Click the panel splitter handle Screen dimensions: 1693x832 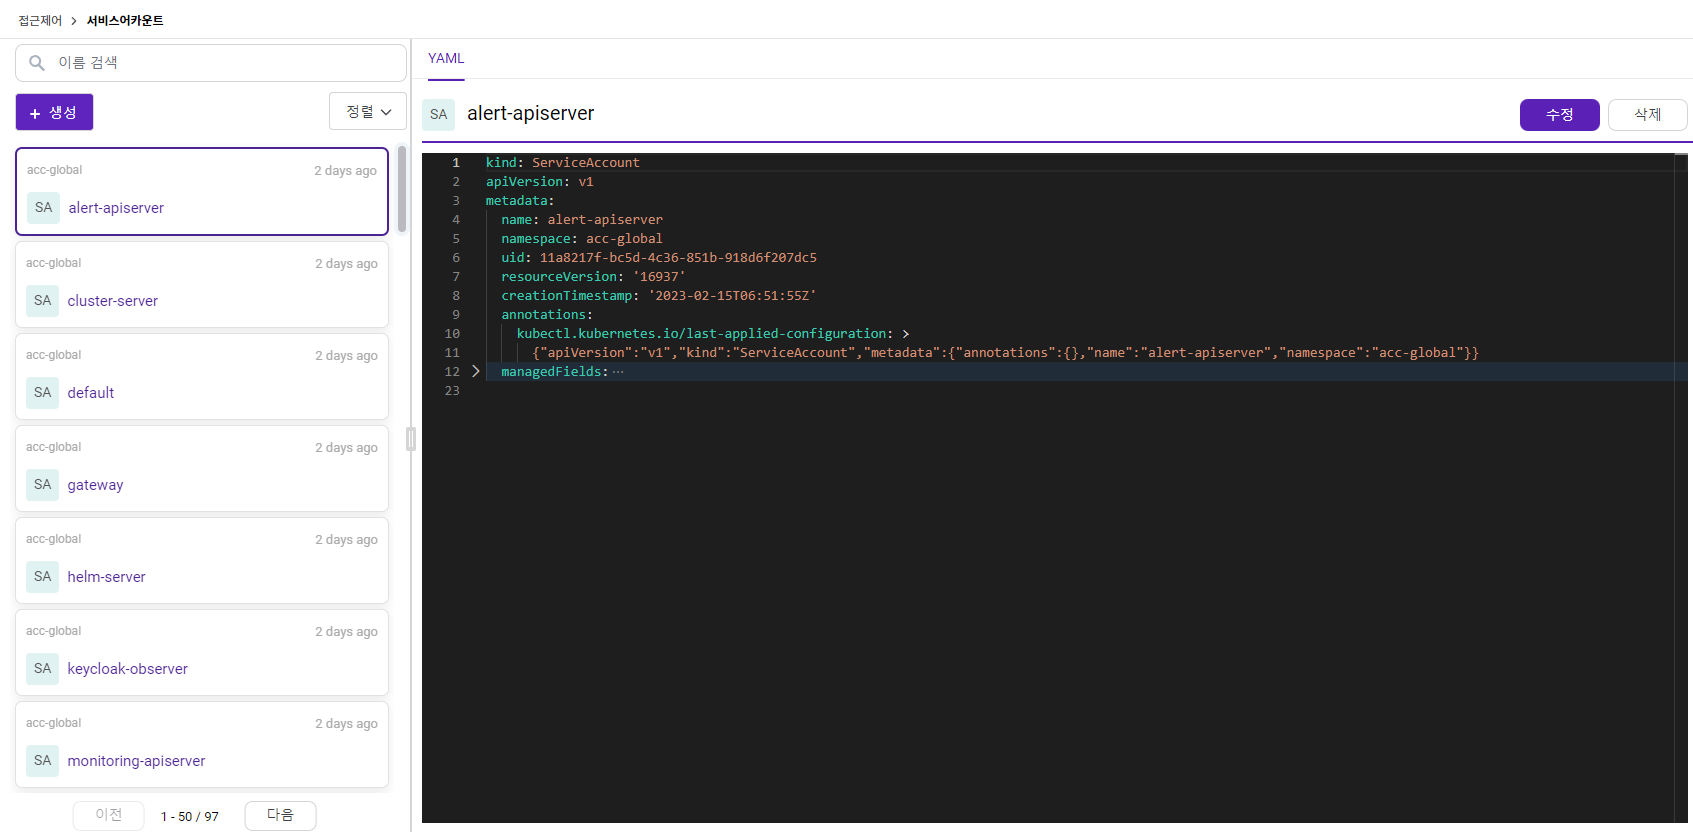tap(411, 439)
